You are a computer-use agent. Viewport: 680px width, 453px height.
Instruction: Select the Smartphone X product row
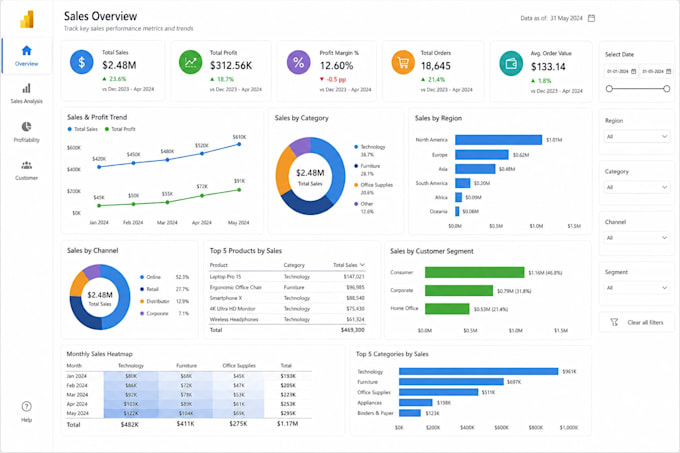(287, 298)
